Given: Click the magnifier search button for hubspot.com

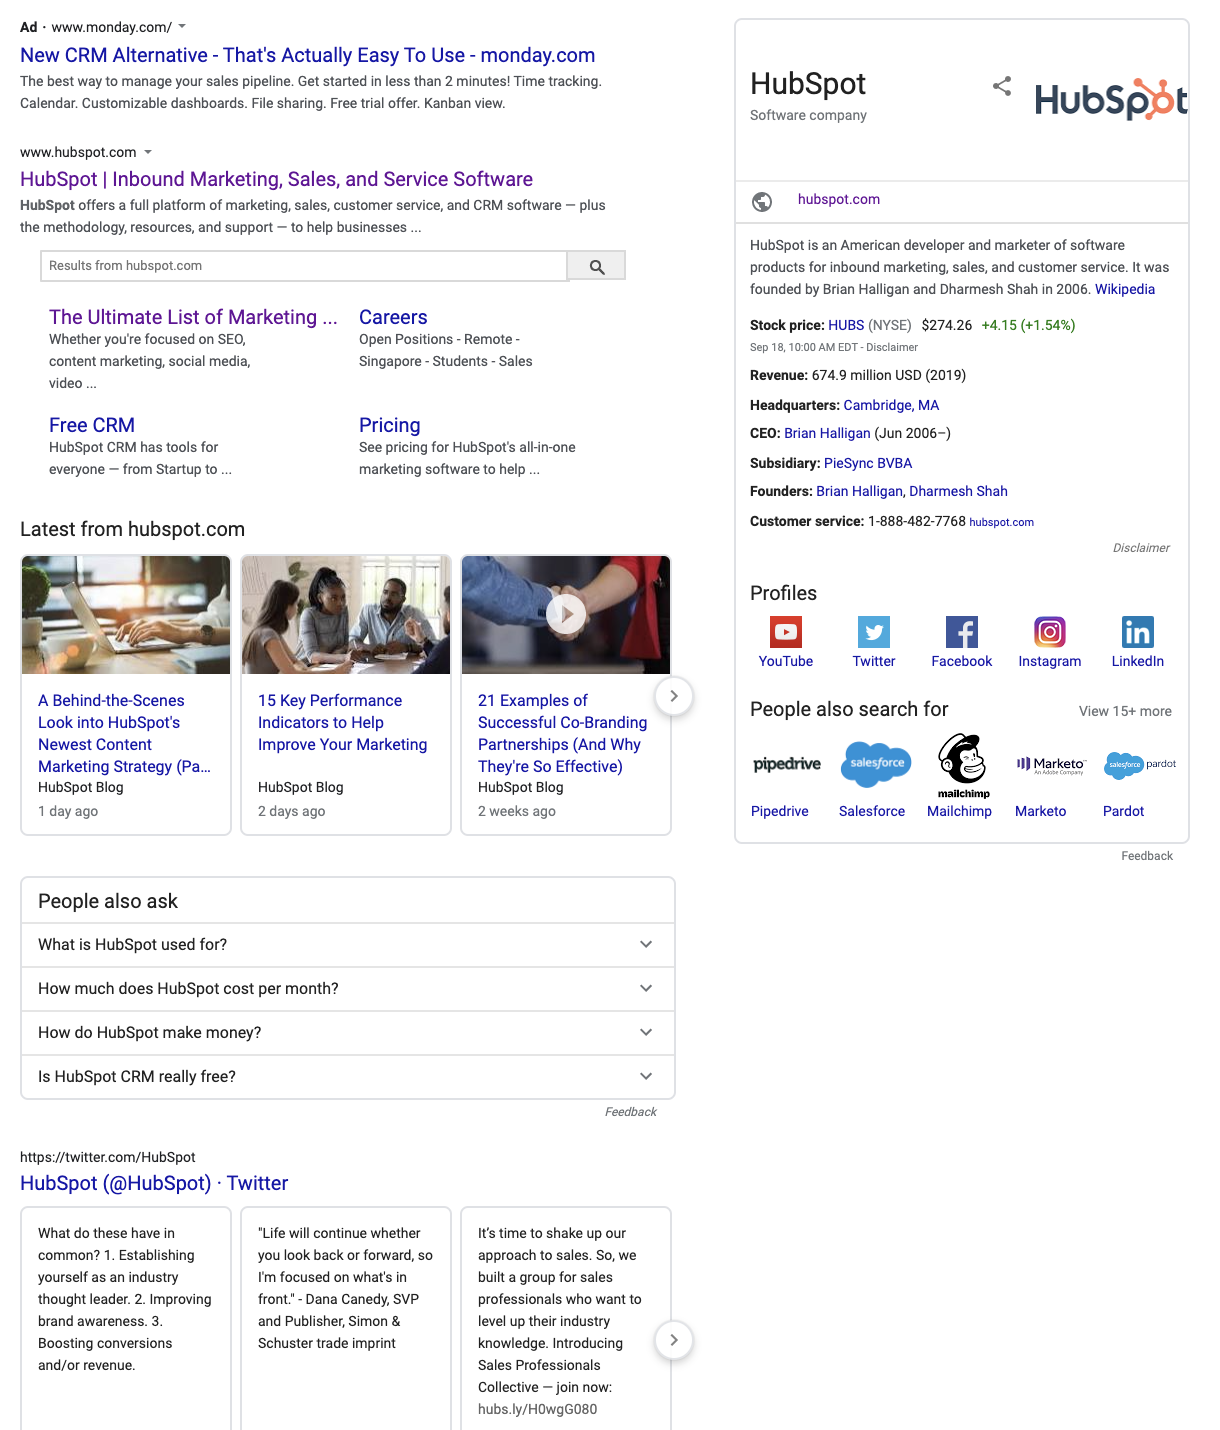Looking at the screenshot, I should pyautogui.click(x=597, y=266).
